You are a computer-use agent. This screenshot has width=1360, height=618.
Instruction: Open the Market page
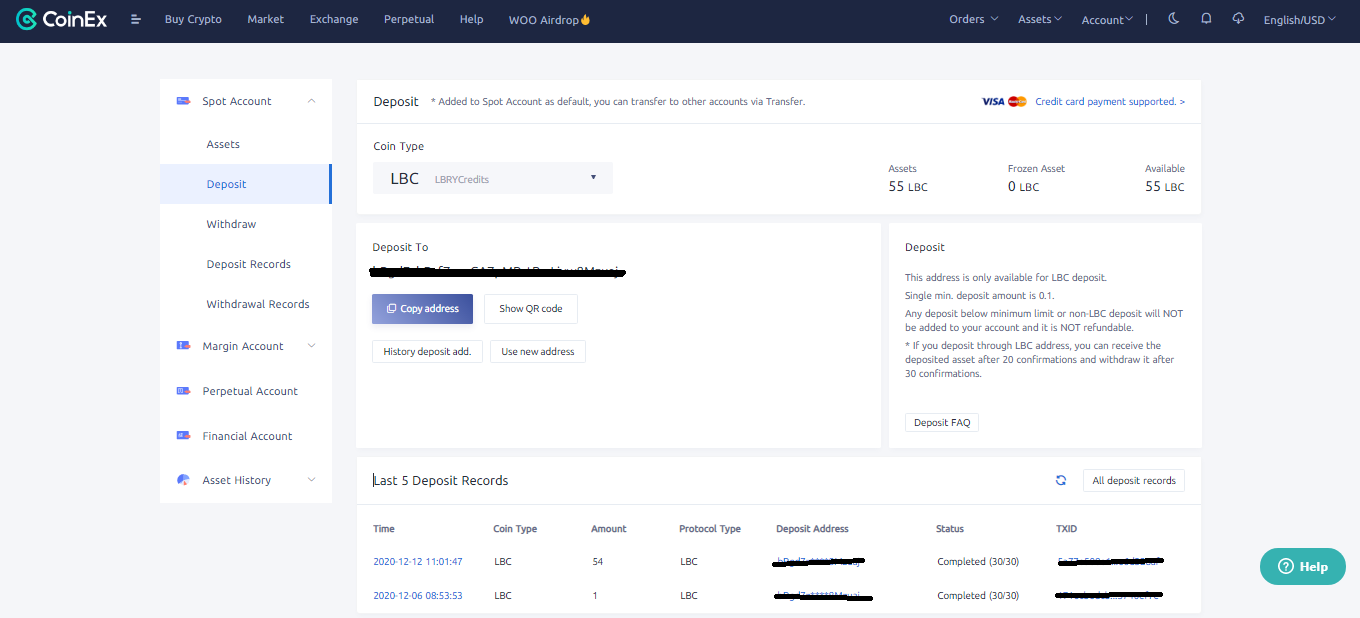point(266,19)
